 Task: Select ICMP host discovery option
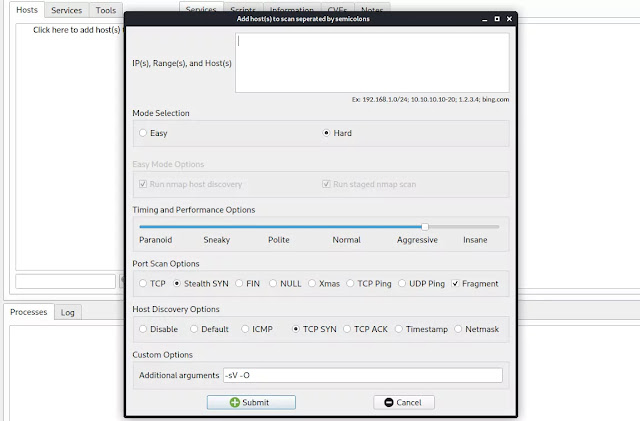[x=245, y=329]
